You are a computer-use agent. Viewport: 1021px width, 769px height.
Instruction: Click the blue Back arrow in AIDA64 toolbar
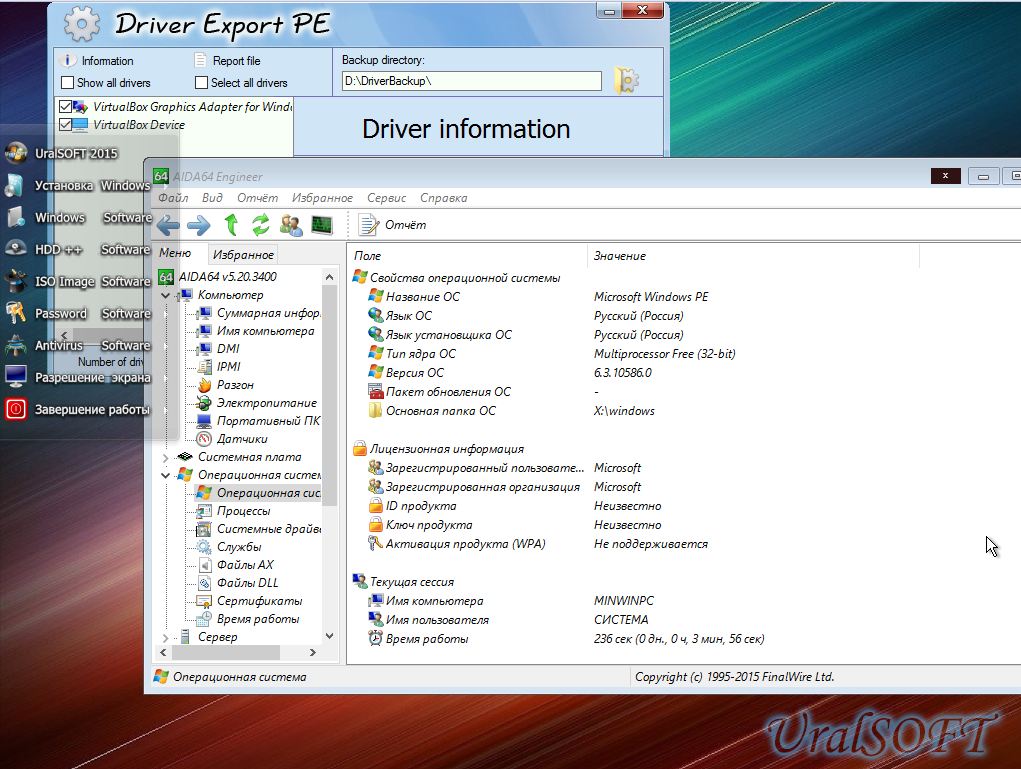168,224
